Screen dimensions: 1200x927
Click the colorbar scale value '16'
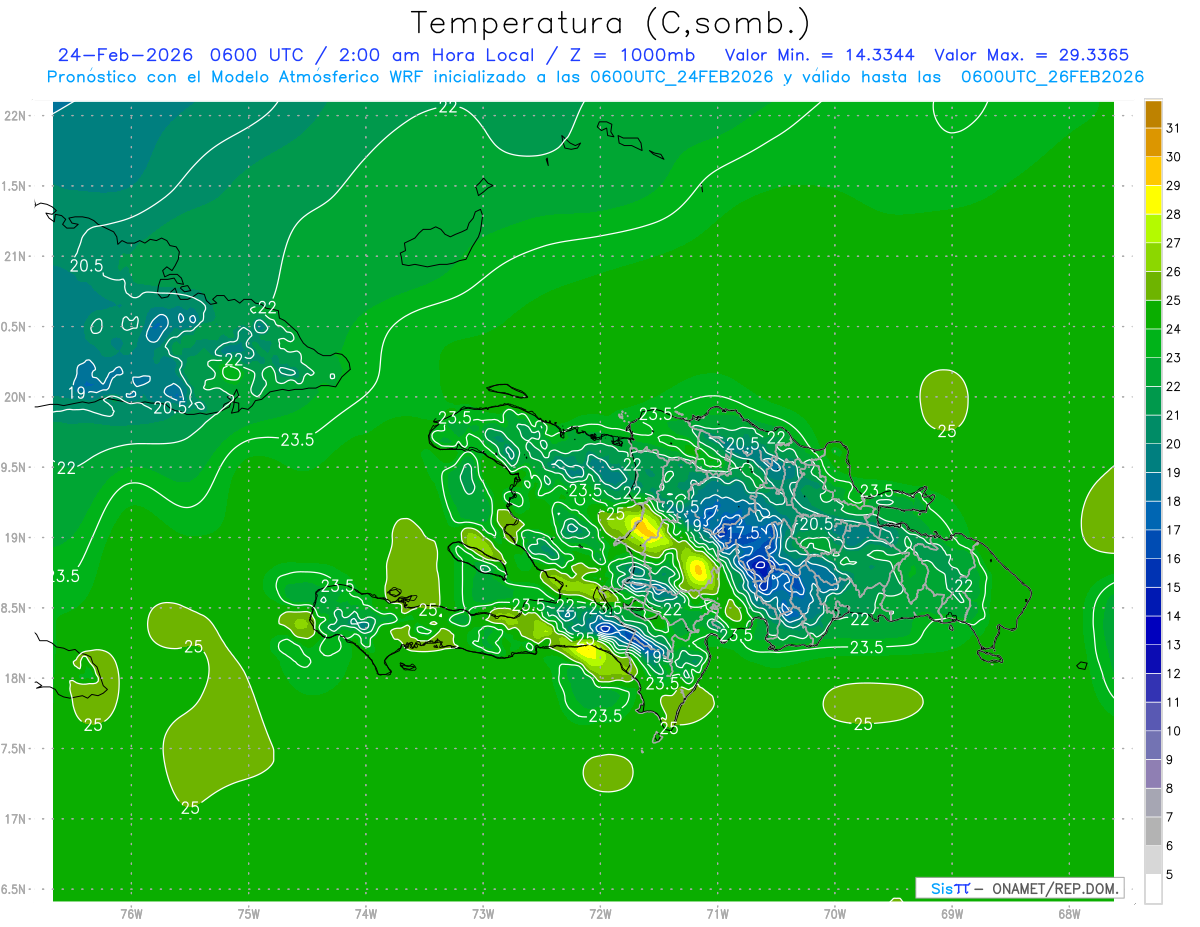1173,559
